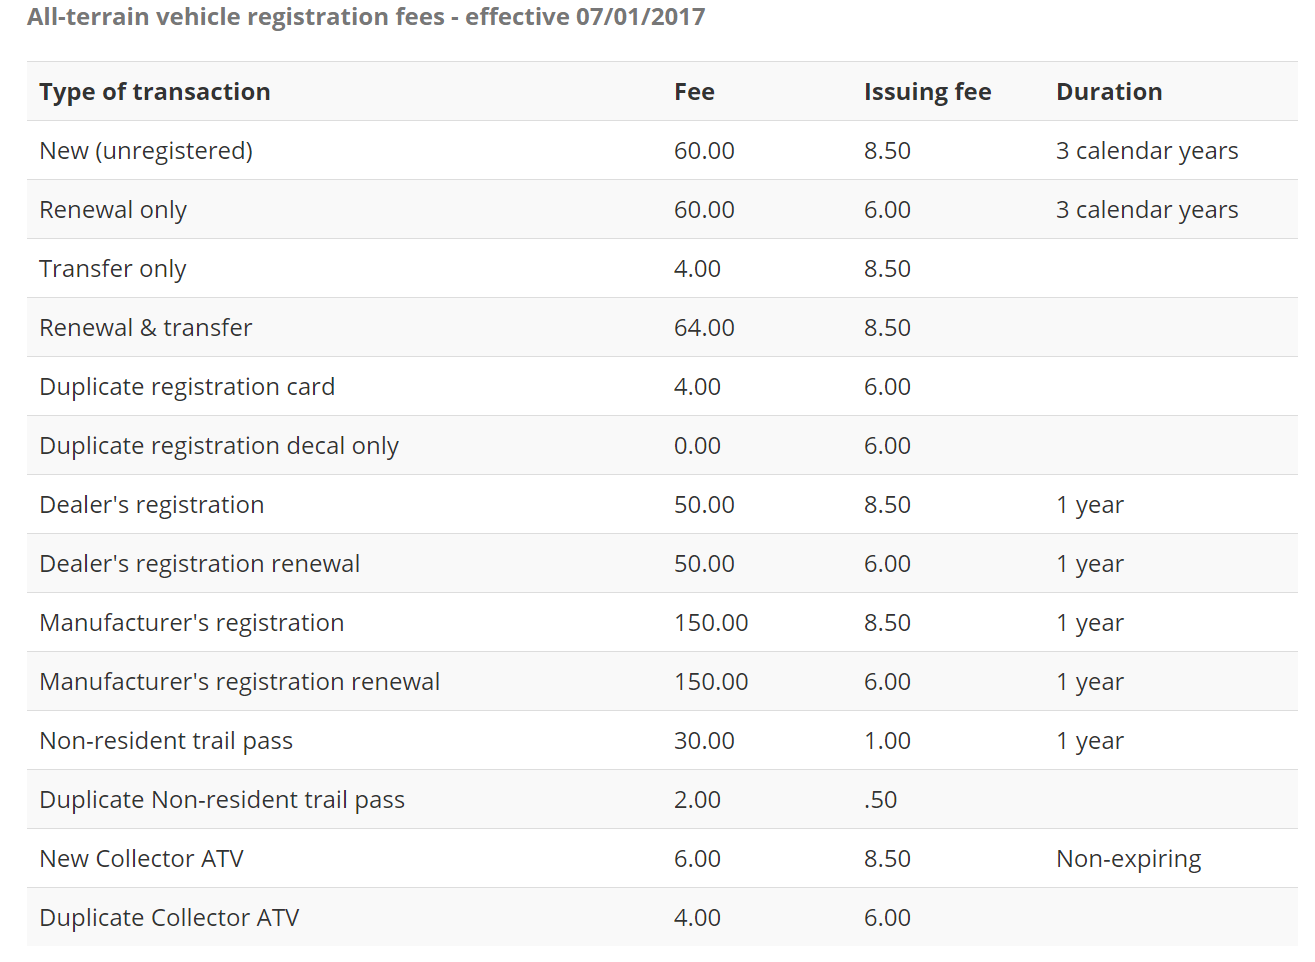The image size is (1315, 962).
Task: Click the all-terrain vehicle registration fees heading
Action: pyautogui.click(x=366, y=17)
